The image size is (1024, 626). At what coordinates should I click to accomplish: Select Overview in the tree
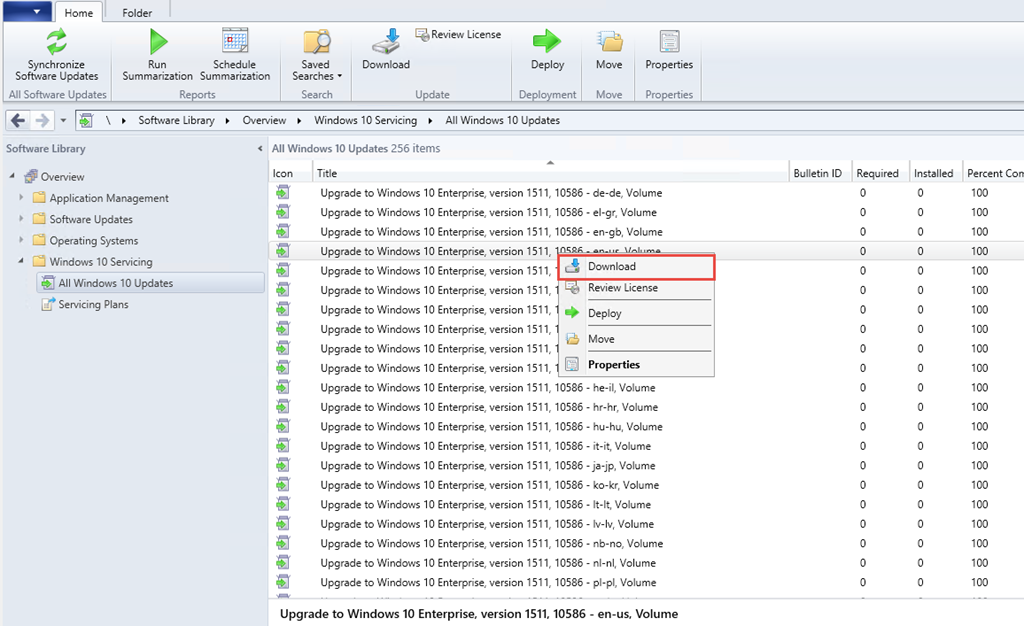62,177
